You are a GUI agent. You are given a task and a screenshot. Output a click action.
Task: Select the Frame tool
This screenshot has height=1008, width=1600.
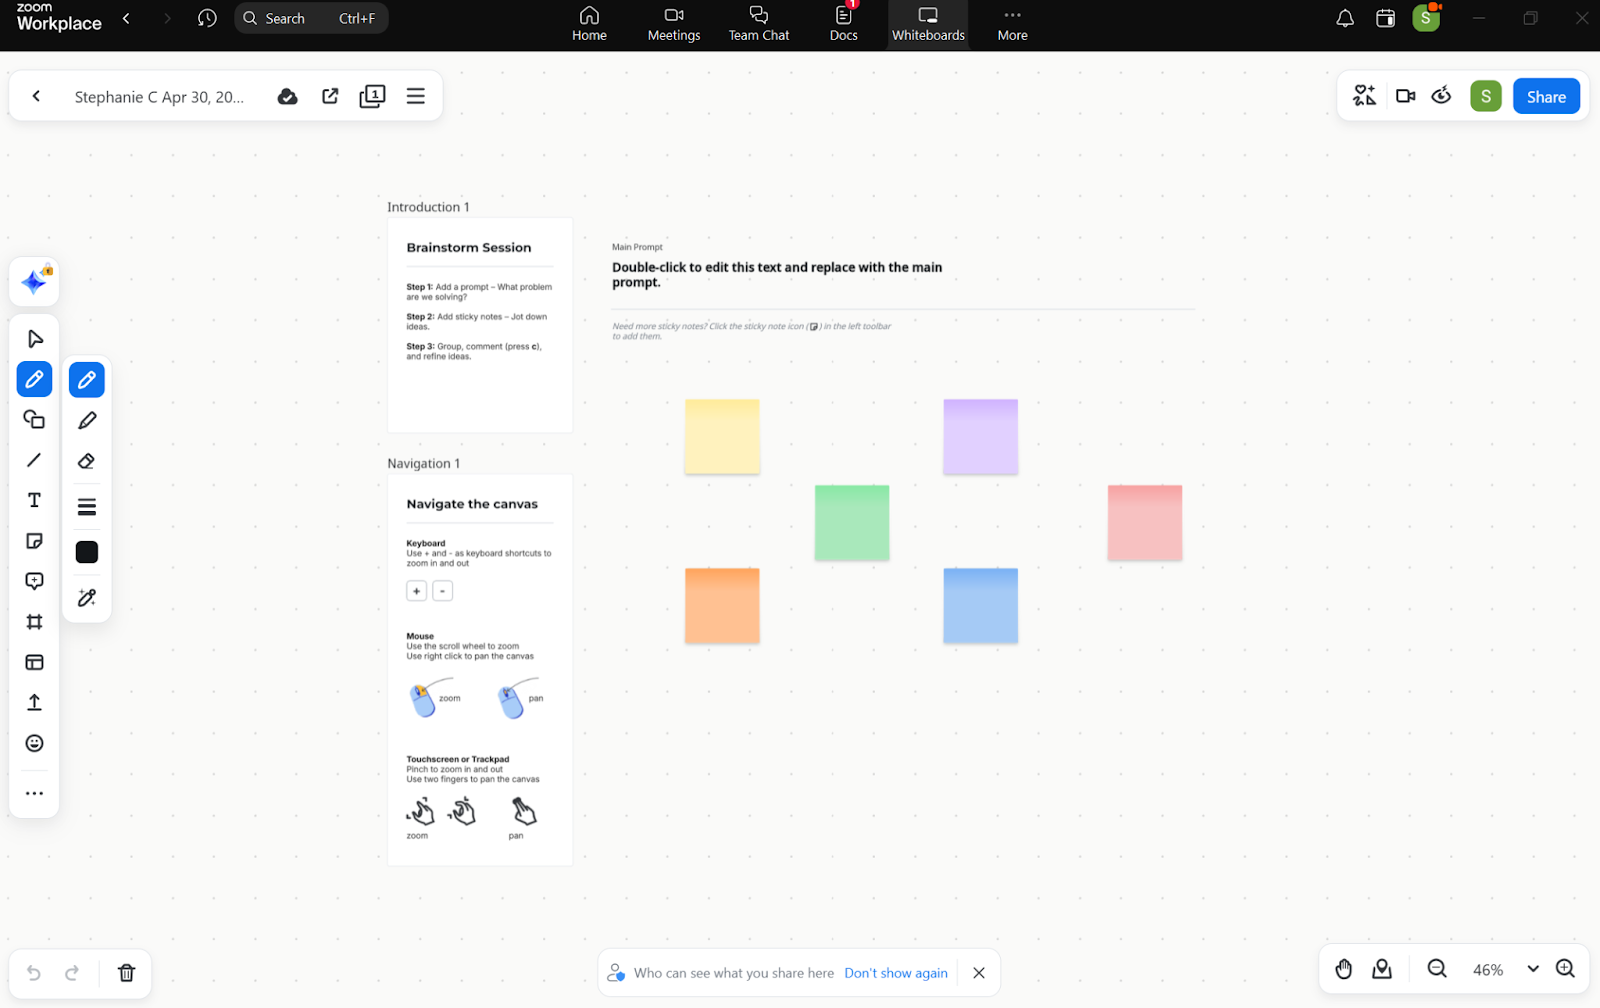pos(35,622)
